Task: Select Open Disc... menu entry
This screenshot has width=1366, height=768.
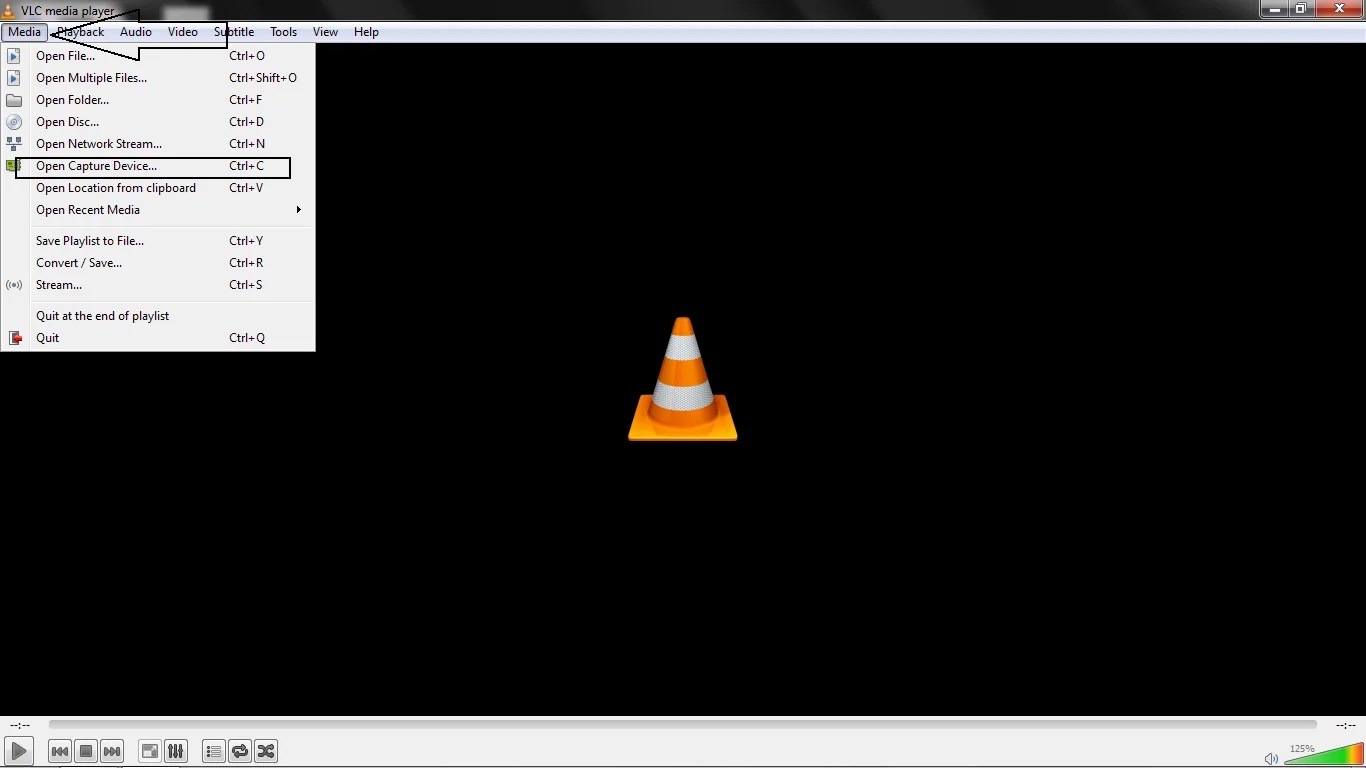Action: coord(158,122)
